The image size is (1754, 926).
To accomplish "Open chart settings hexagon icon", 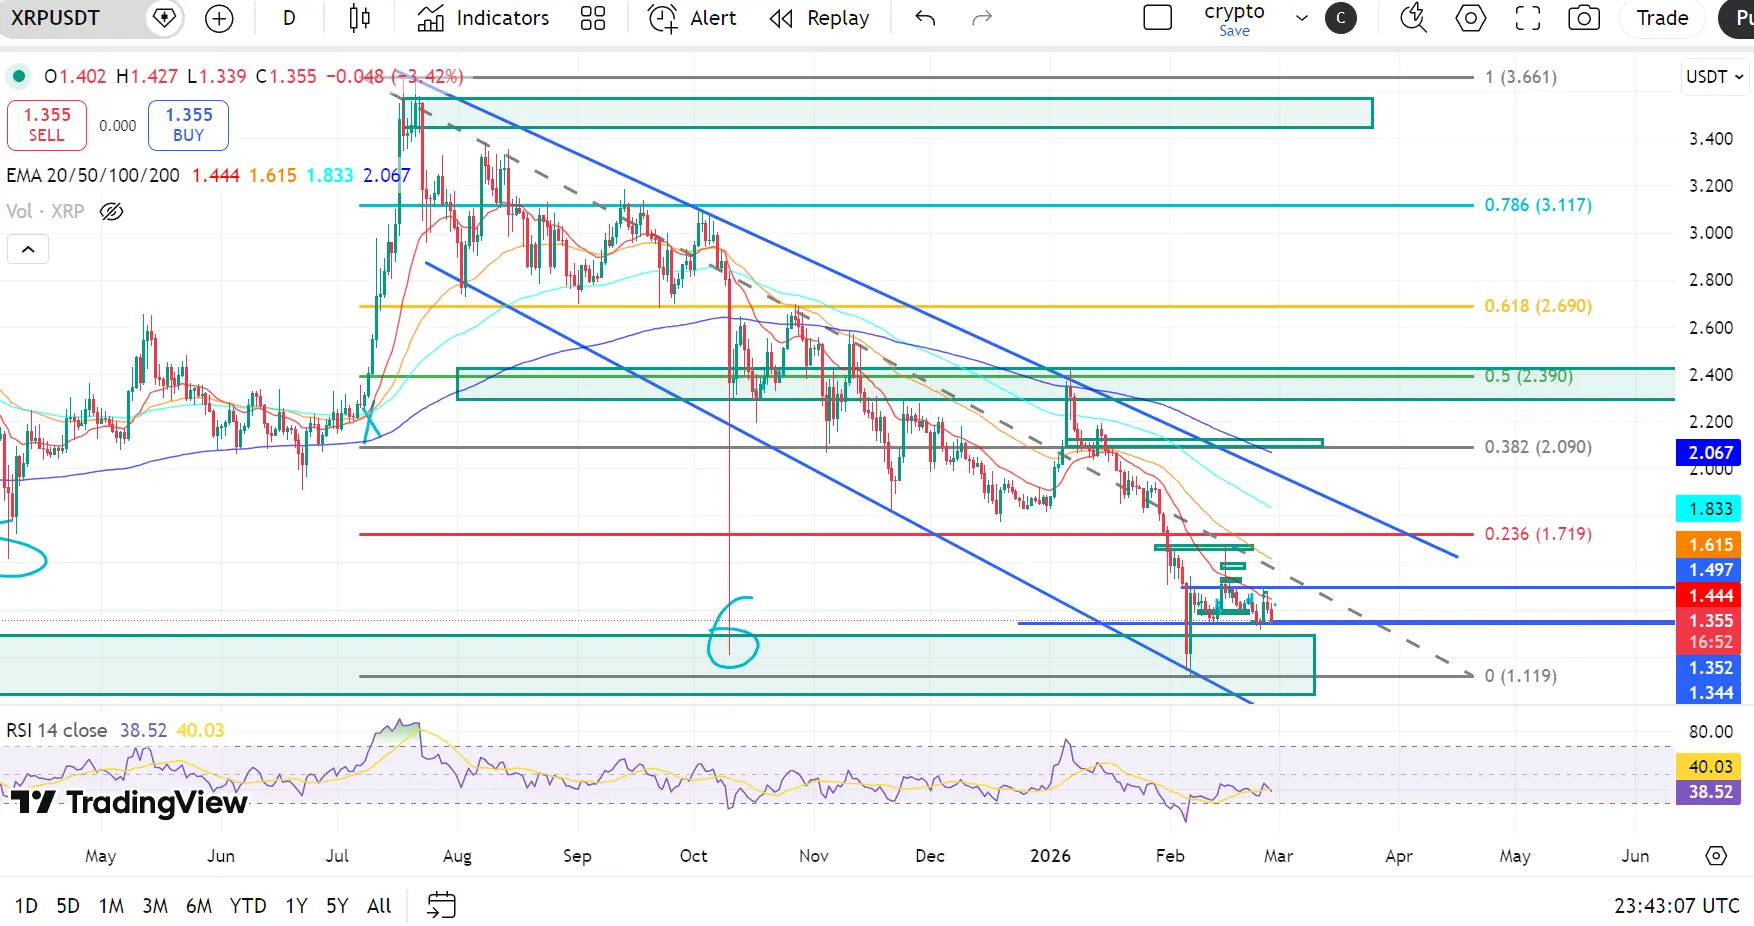I will click(1470, 18).
